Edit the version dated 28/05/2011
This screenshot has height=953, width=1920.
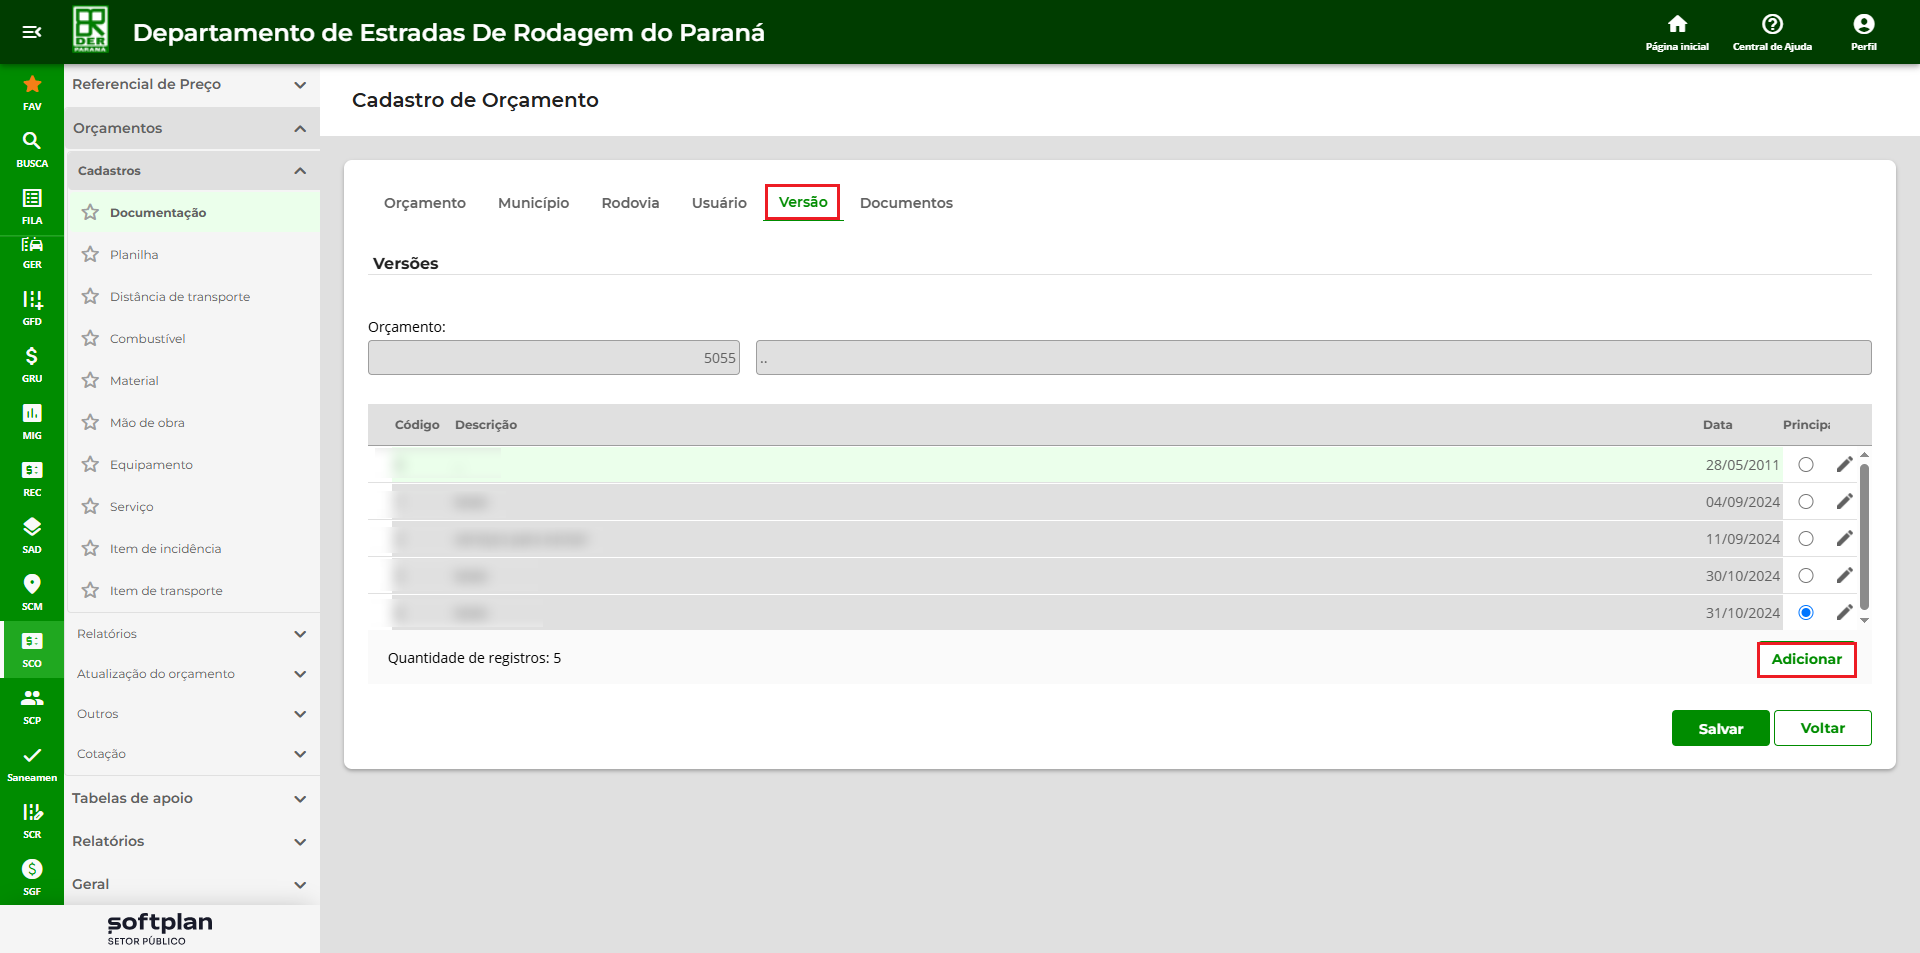1844,465
